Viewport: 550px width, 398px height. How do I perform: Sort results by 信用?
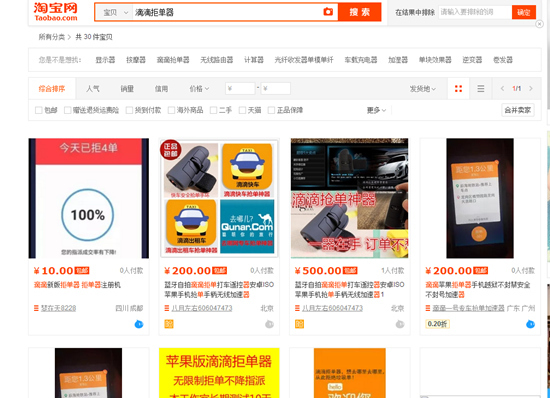pos(161,89)
